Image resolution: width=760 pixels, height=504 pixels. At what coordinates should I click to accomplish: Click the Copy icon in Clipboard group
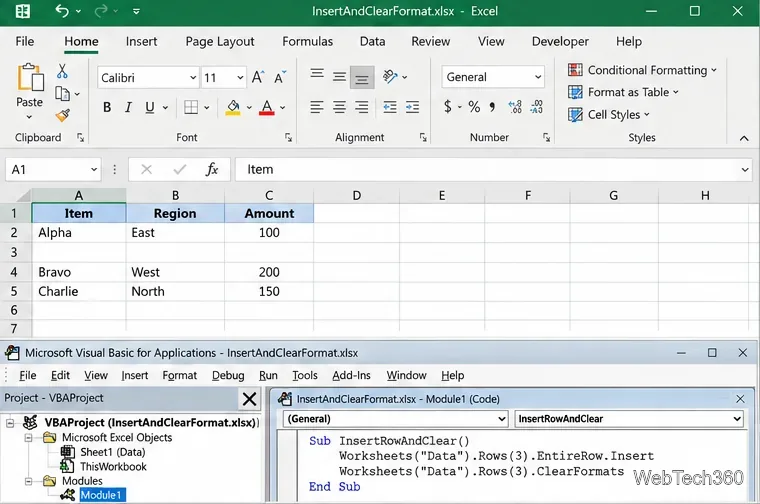click(x=62, y=94)
